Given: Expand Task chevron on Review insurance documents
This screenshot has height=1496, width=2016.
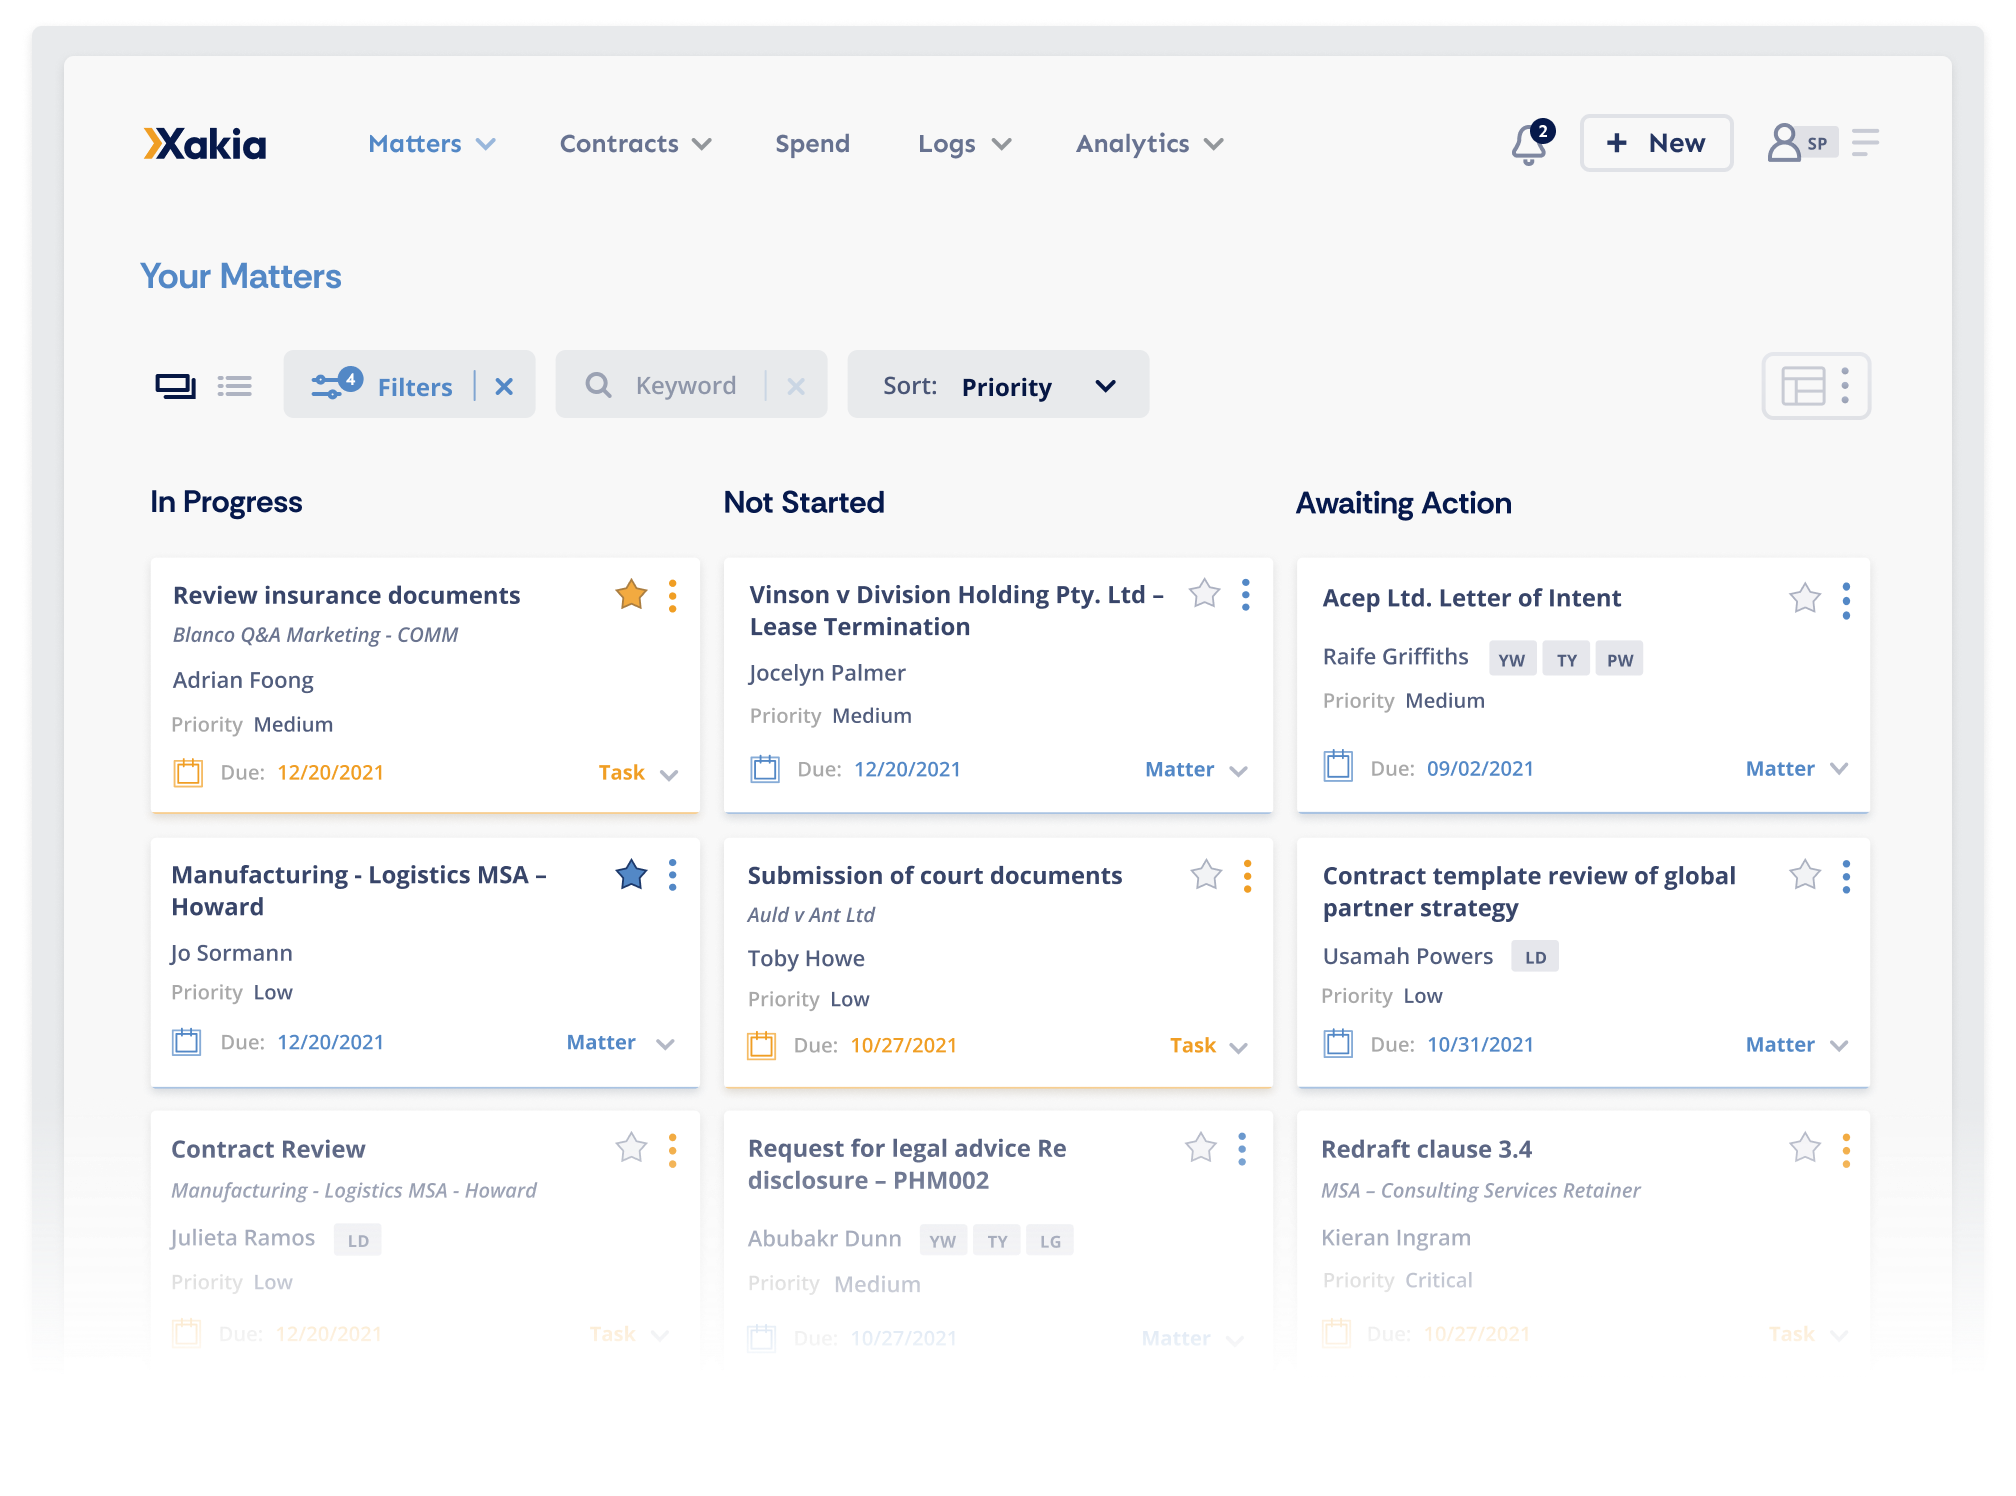Looking at the screenshot, I should coord(670,774).
